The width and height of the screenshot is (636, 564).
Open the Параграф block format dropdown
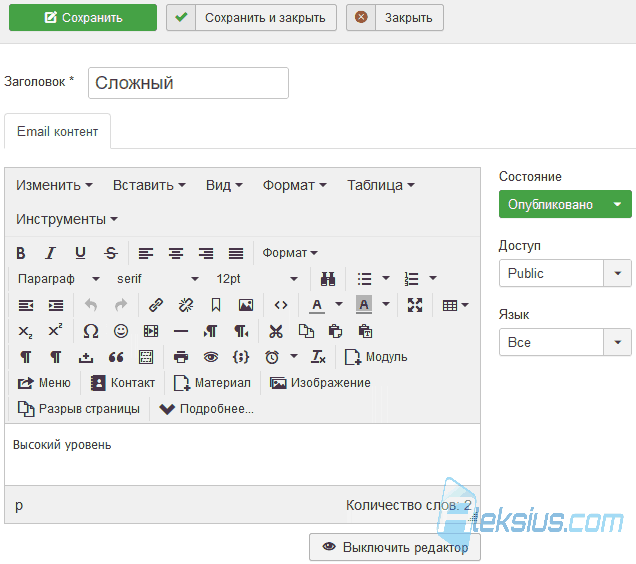point(58,279)
